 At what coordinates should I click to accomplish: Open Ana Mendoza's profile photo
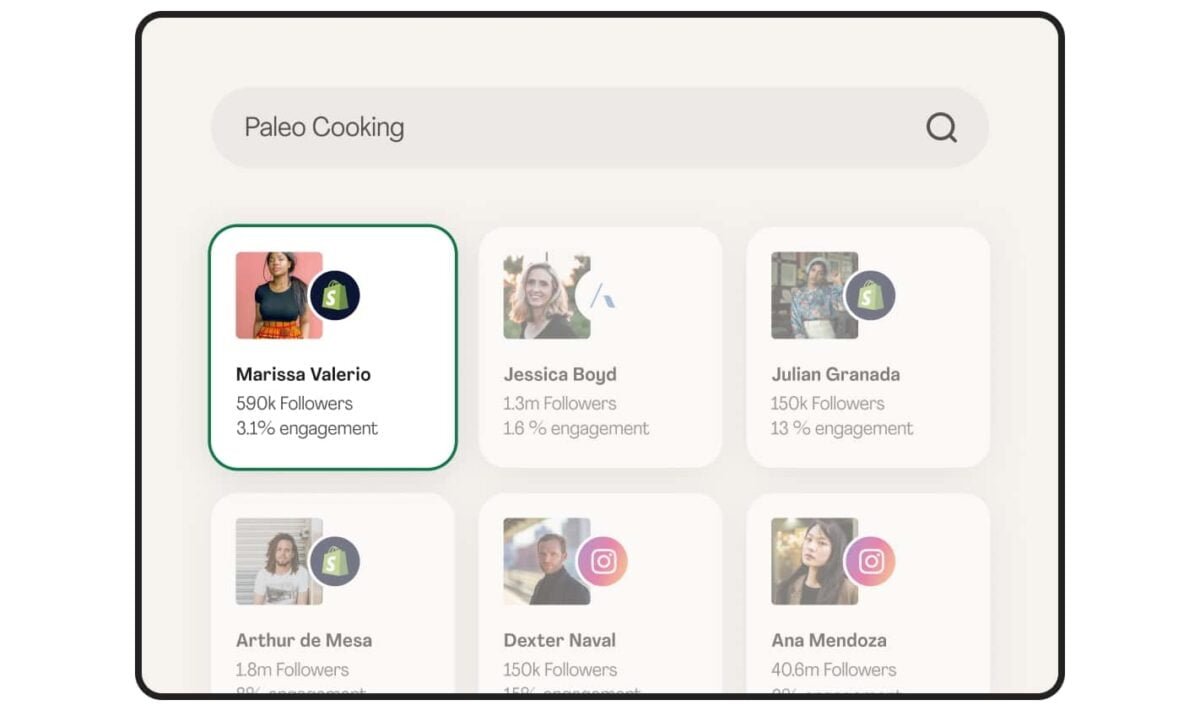point(808,561)
